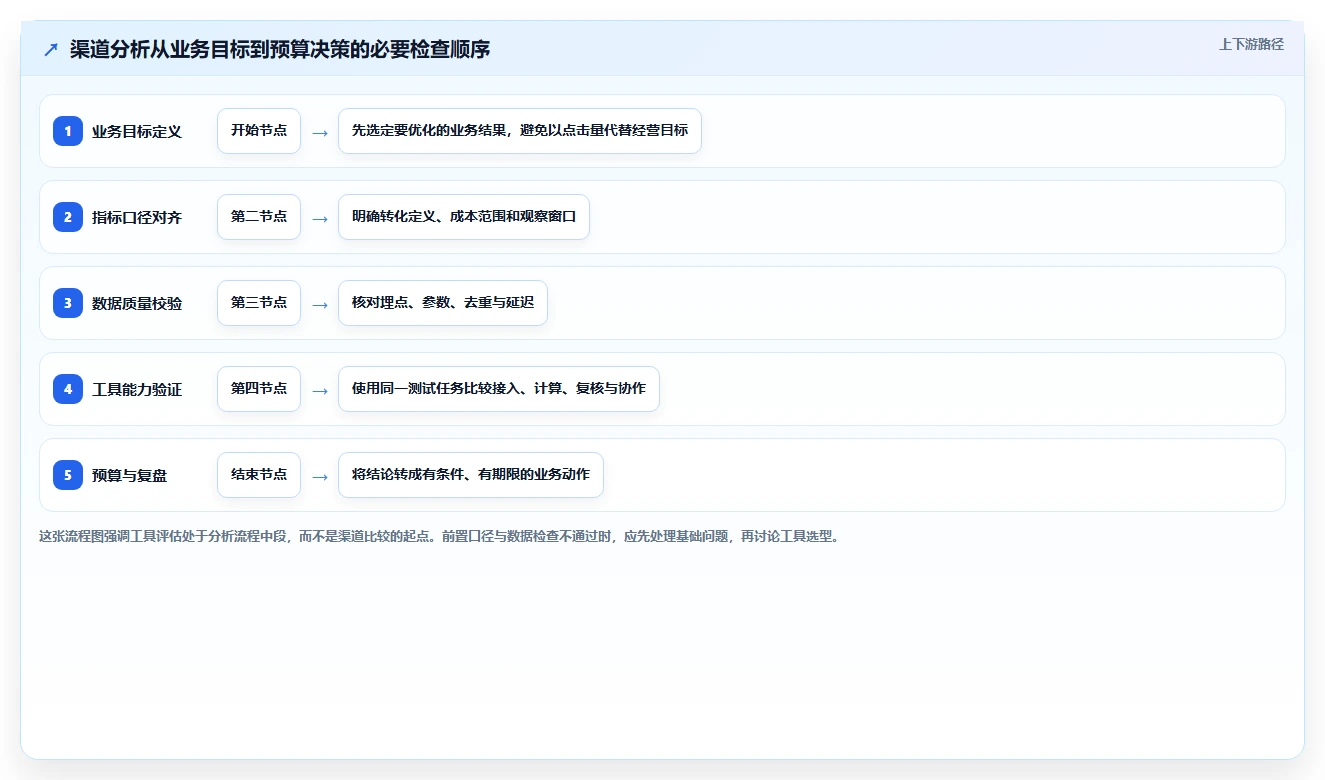Click the box 将结论转成有条件、有期限的业务动作

click(x=471, y=475)
